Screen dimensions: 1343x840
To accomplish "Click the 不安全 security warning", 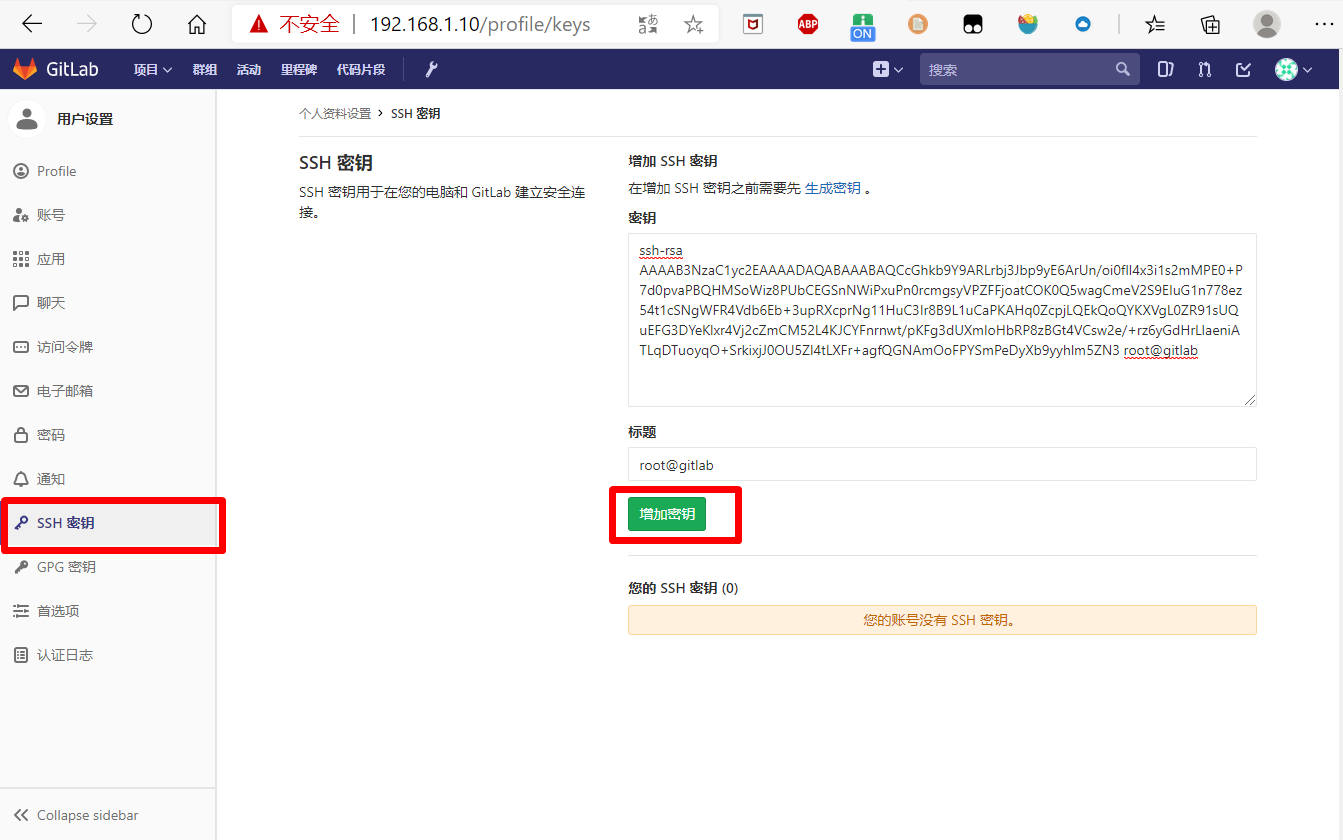I will (295, 24).
